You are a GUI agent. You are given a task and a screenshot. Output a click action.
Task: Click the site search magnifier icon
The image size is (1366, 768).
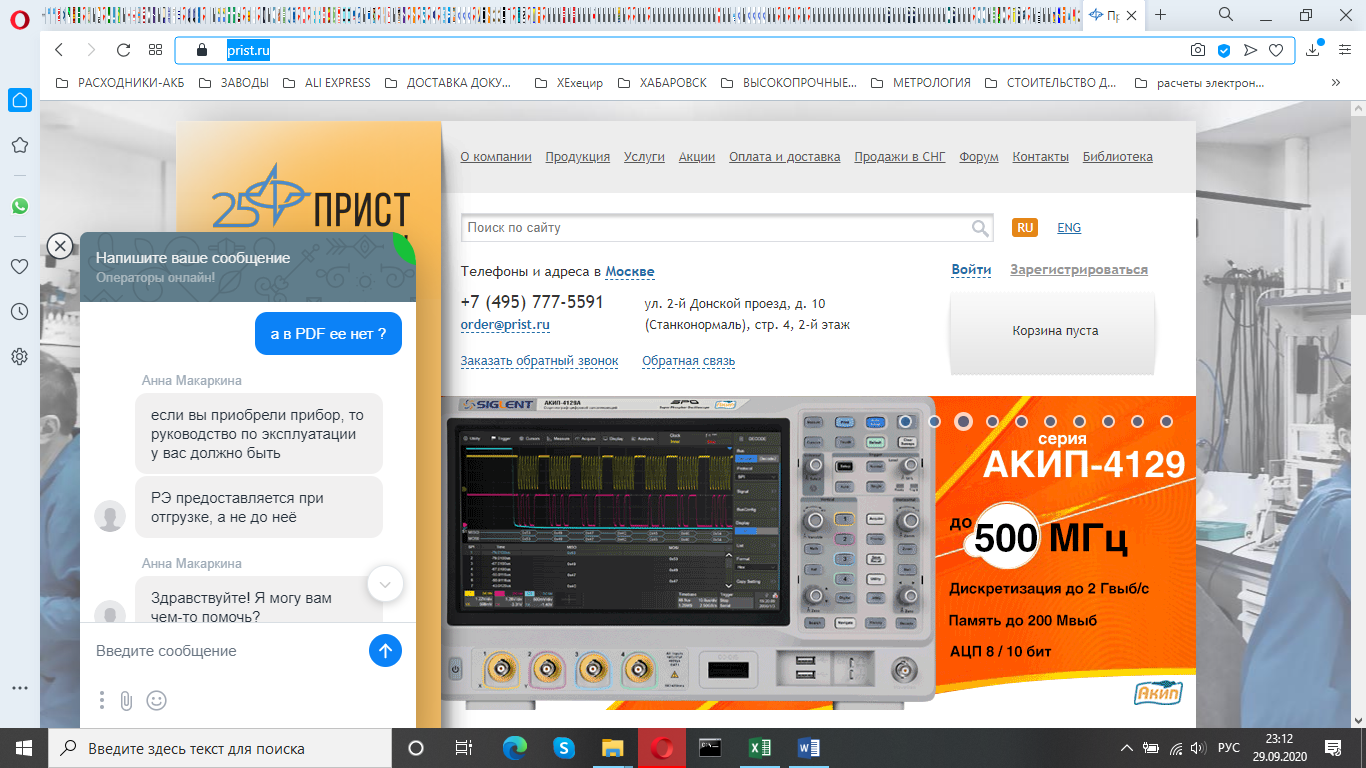(x=980, y=228)
